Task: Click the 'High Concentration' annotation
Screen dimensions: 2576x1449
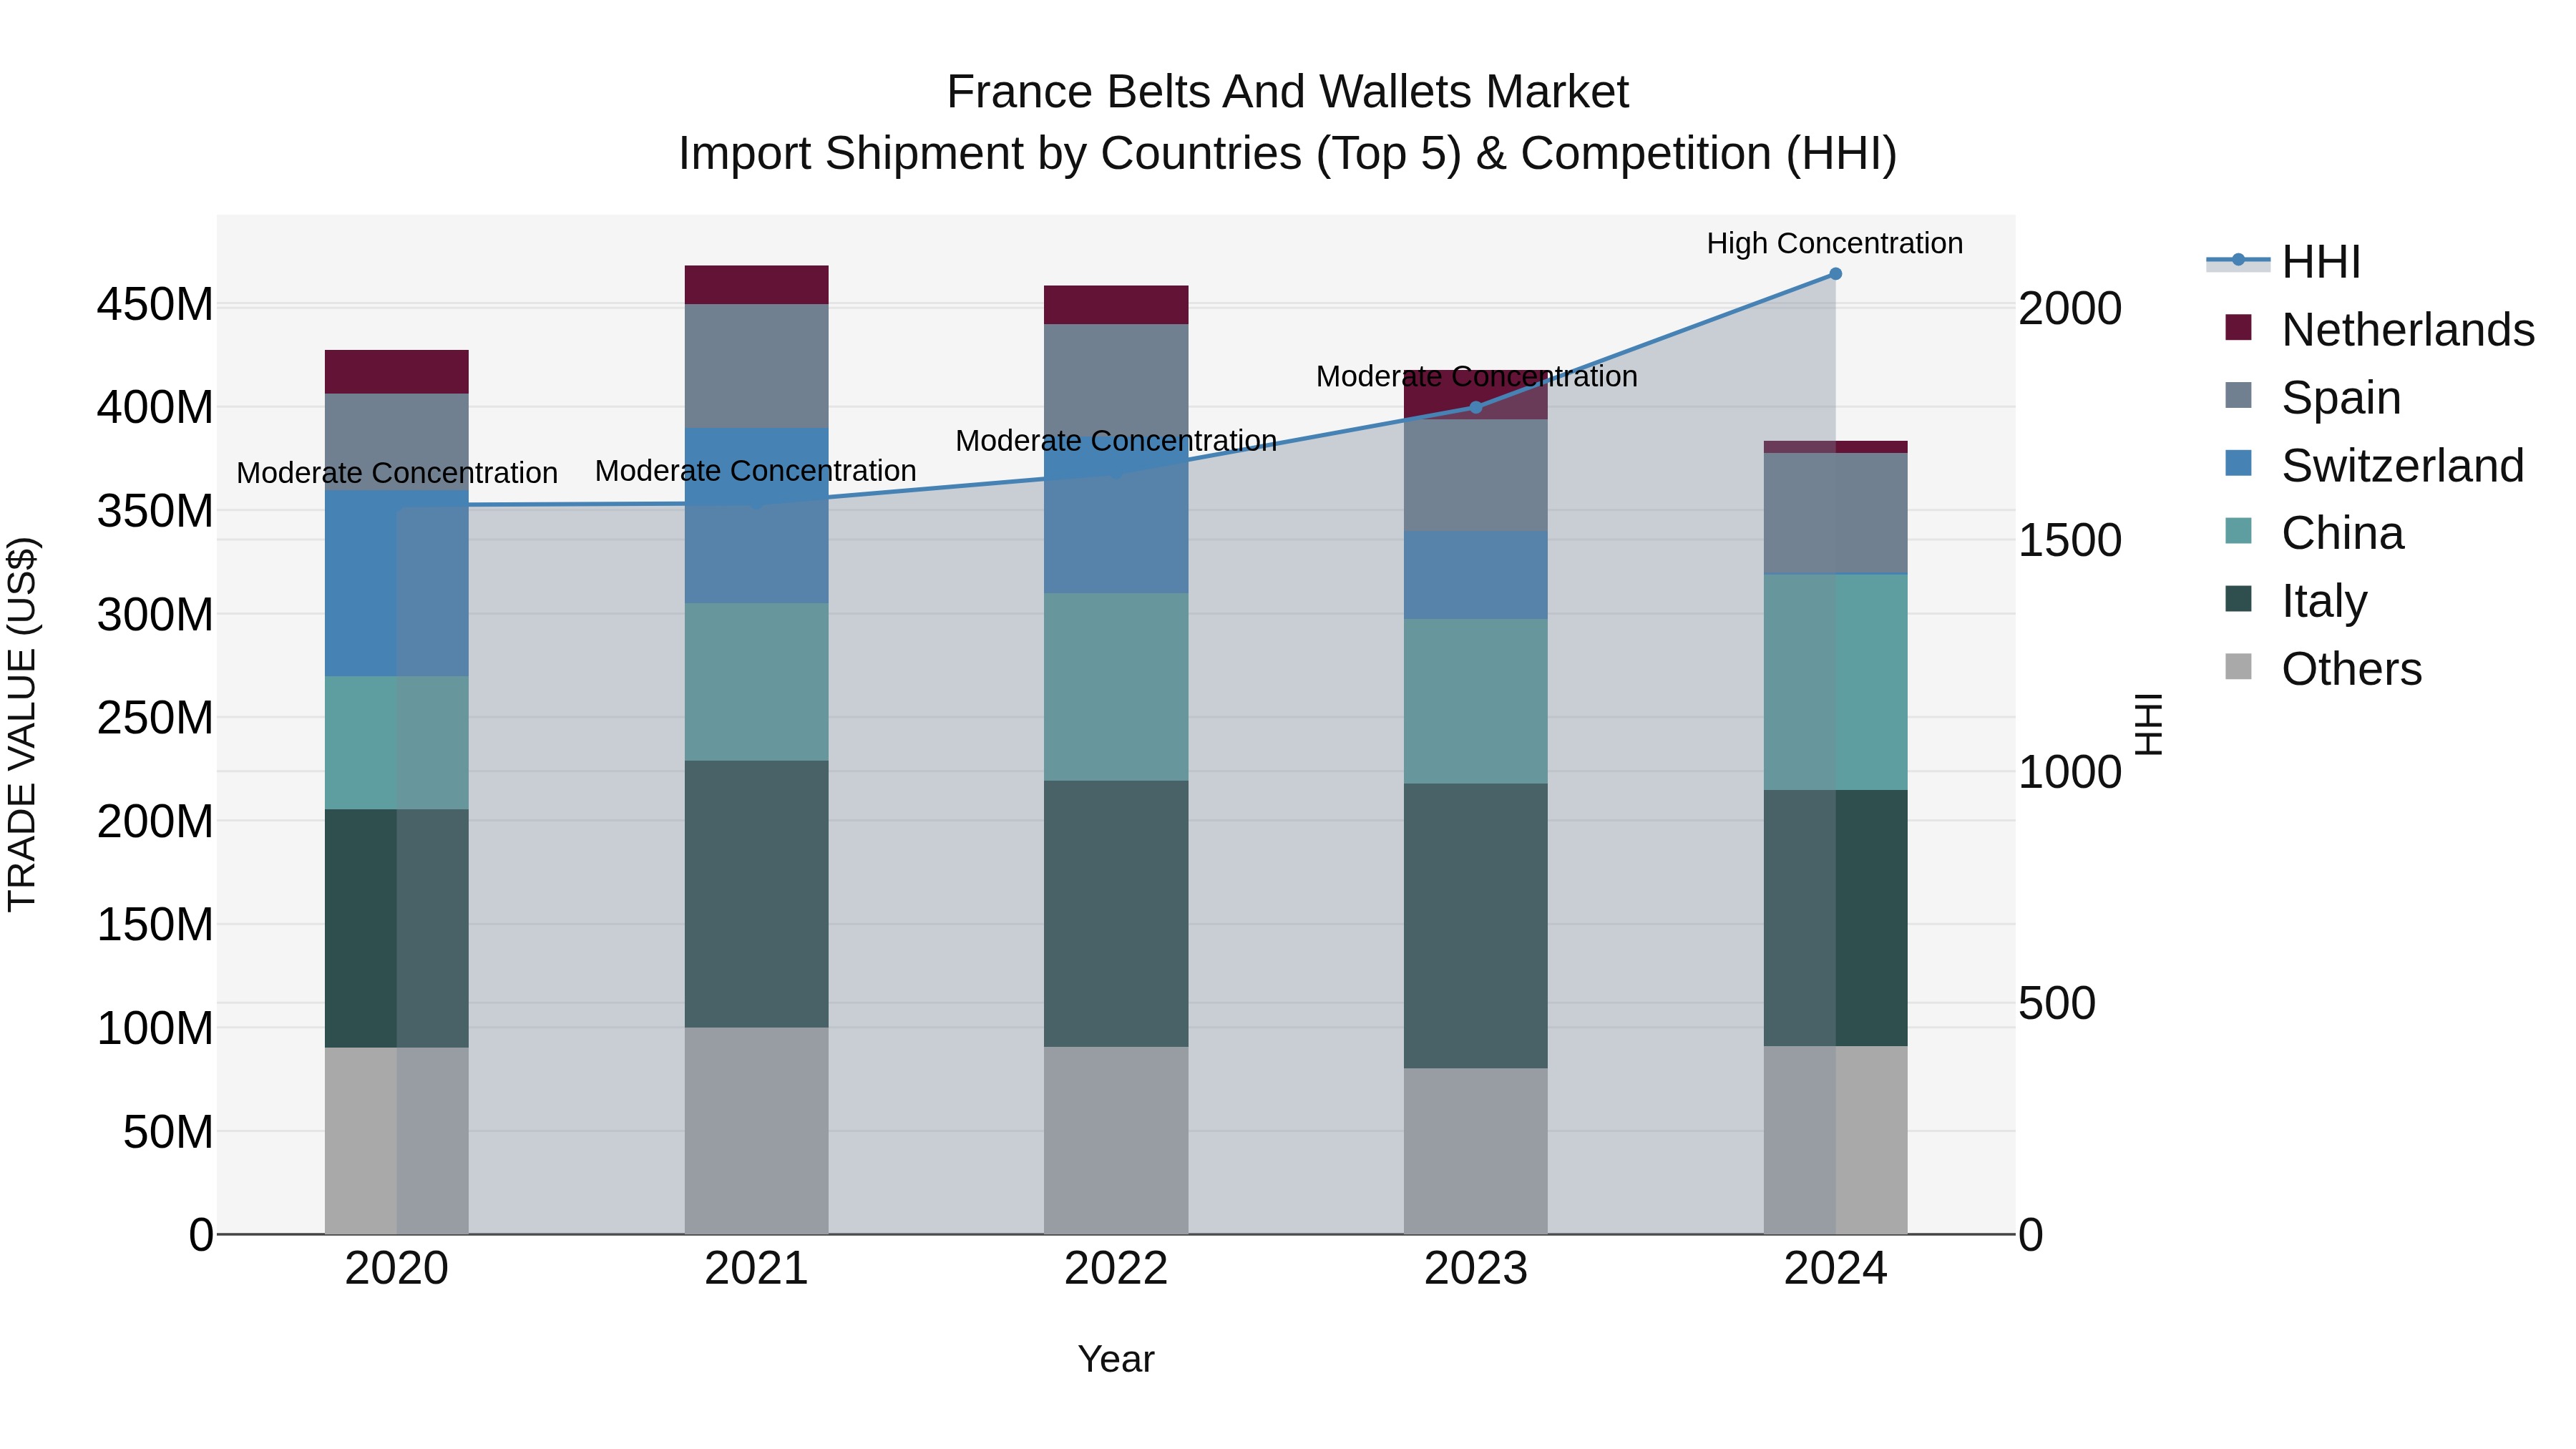Action: [1835, 243]
